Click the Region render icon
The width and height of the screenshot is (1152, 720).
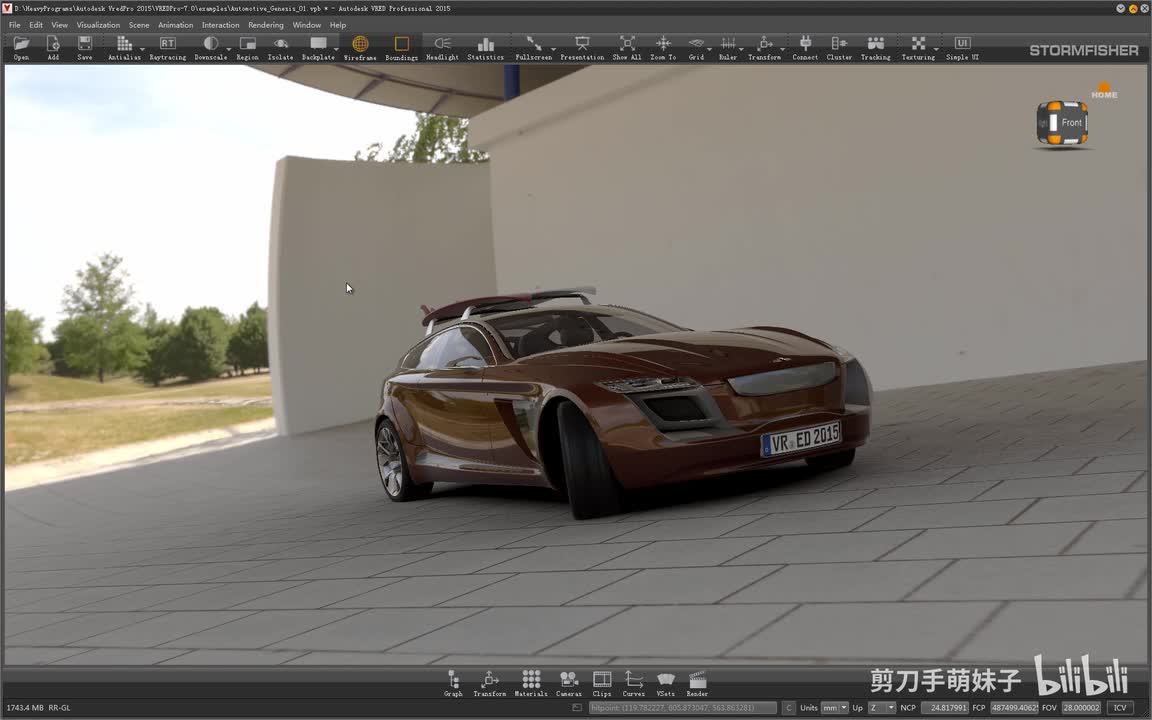[x=248, y=48]
